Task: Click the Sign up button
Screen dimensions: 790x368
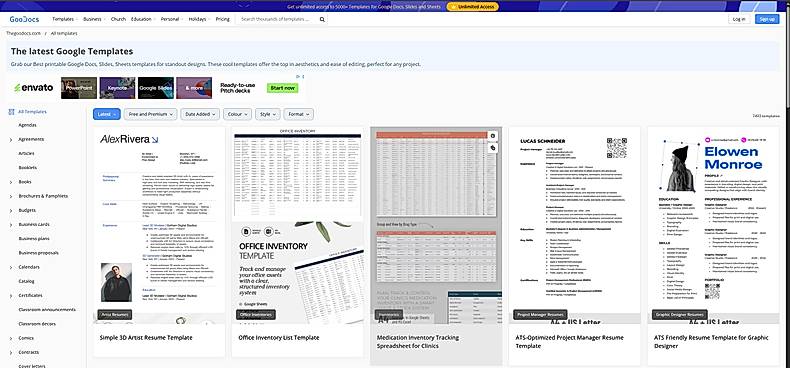Action: [767, 19]
